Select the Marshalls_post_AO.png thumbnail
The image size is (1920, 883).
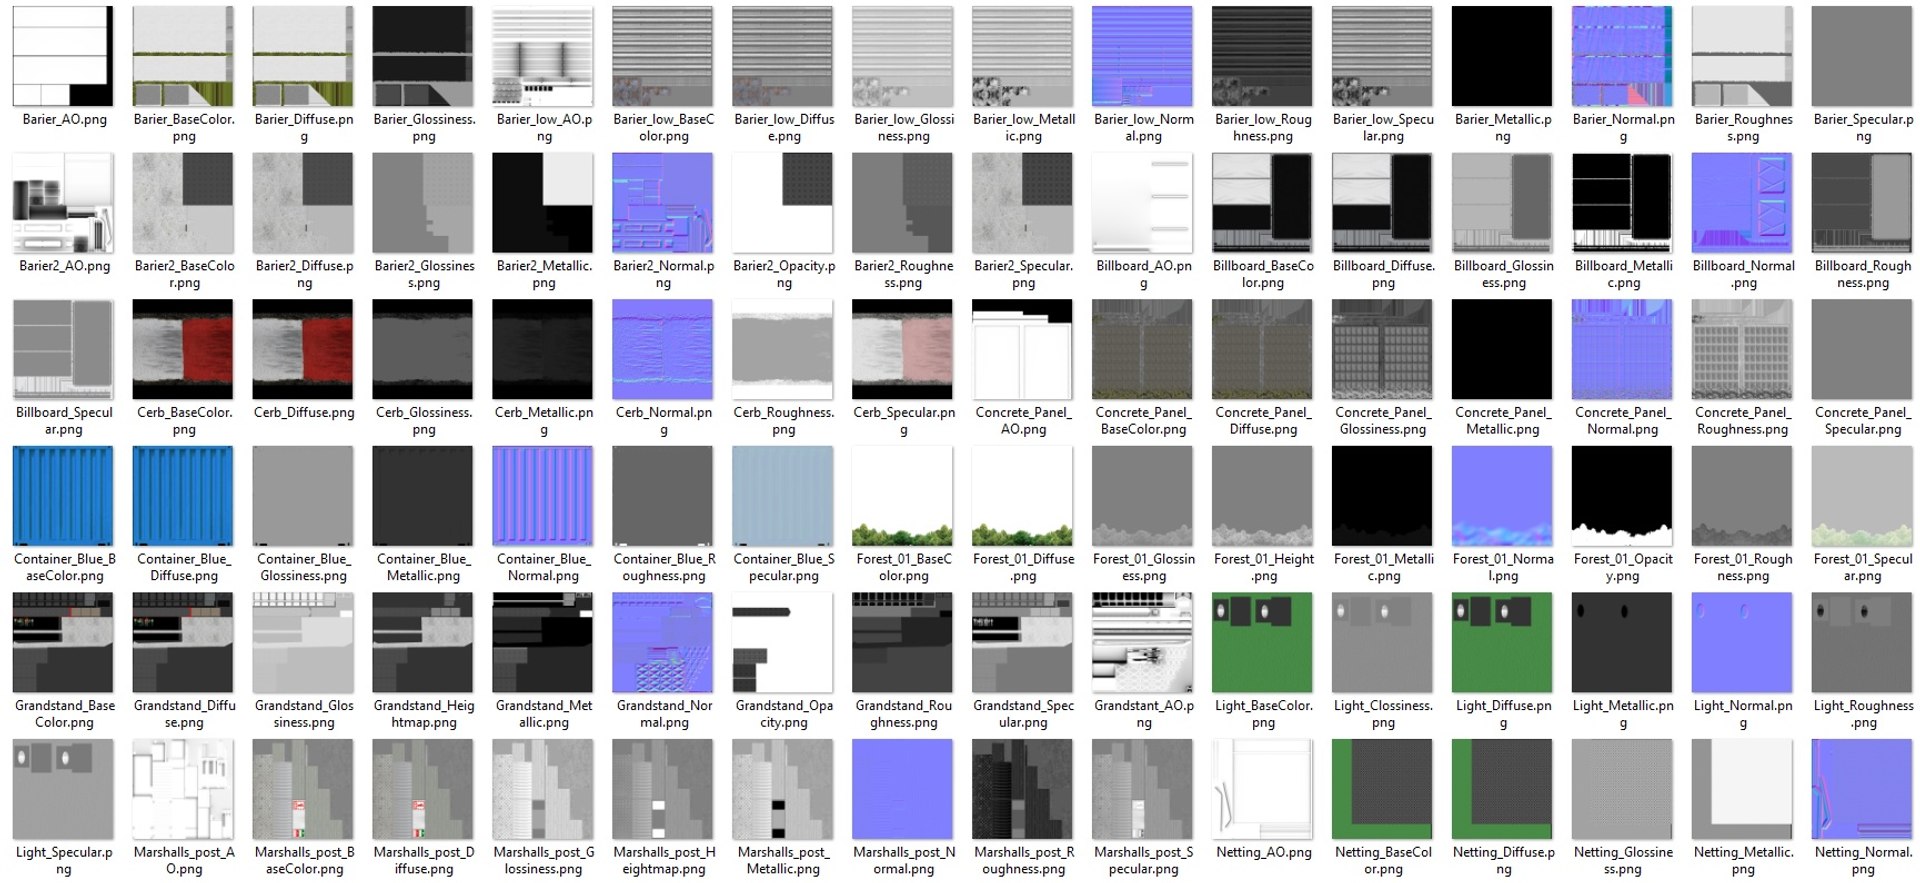point(183,789)
